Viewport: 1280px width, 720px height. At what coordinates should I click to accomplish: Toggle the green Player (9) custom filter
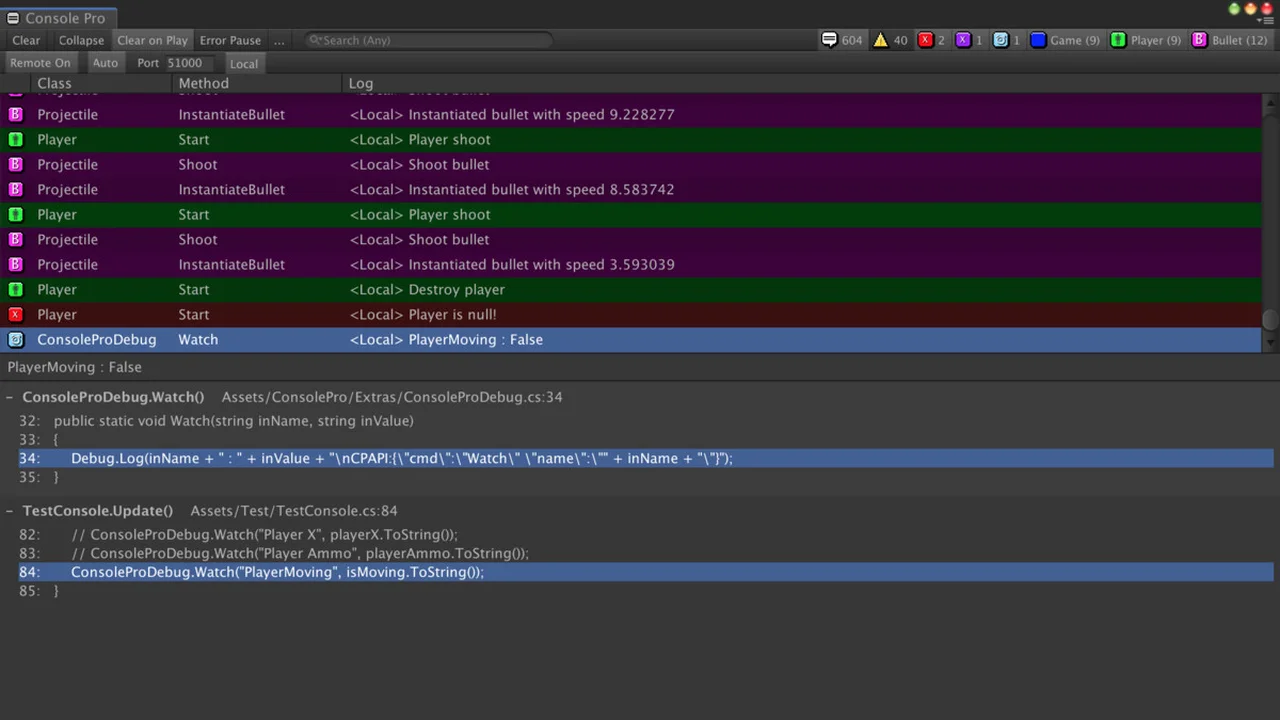tap(1146, 40)
